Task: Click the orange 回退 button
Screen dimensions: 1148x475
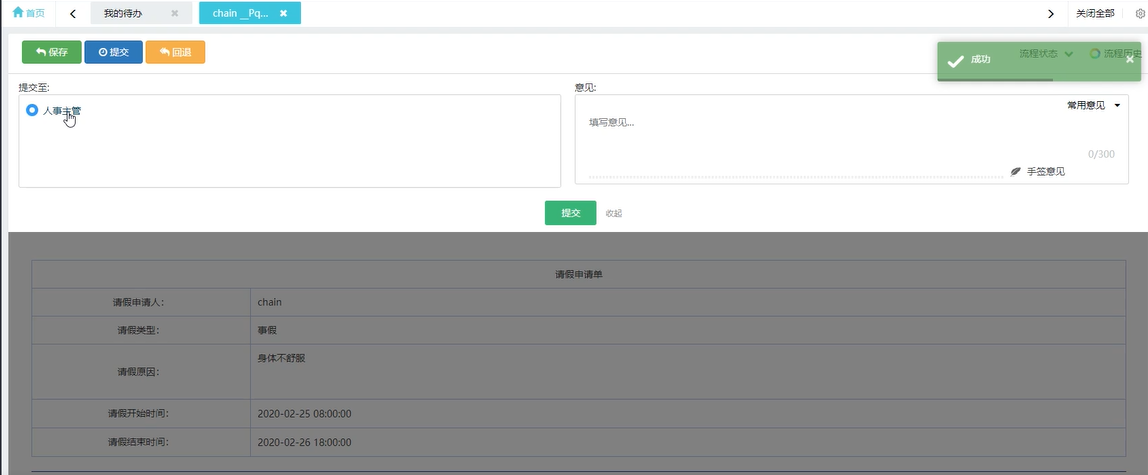Action: (x=175, y=52)
